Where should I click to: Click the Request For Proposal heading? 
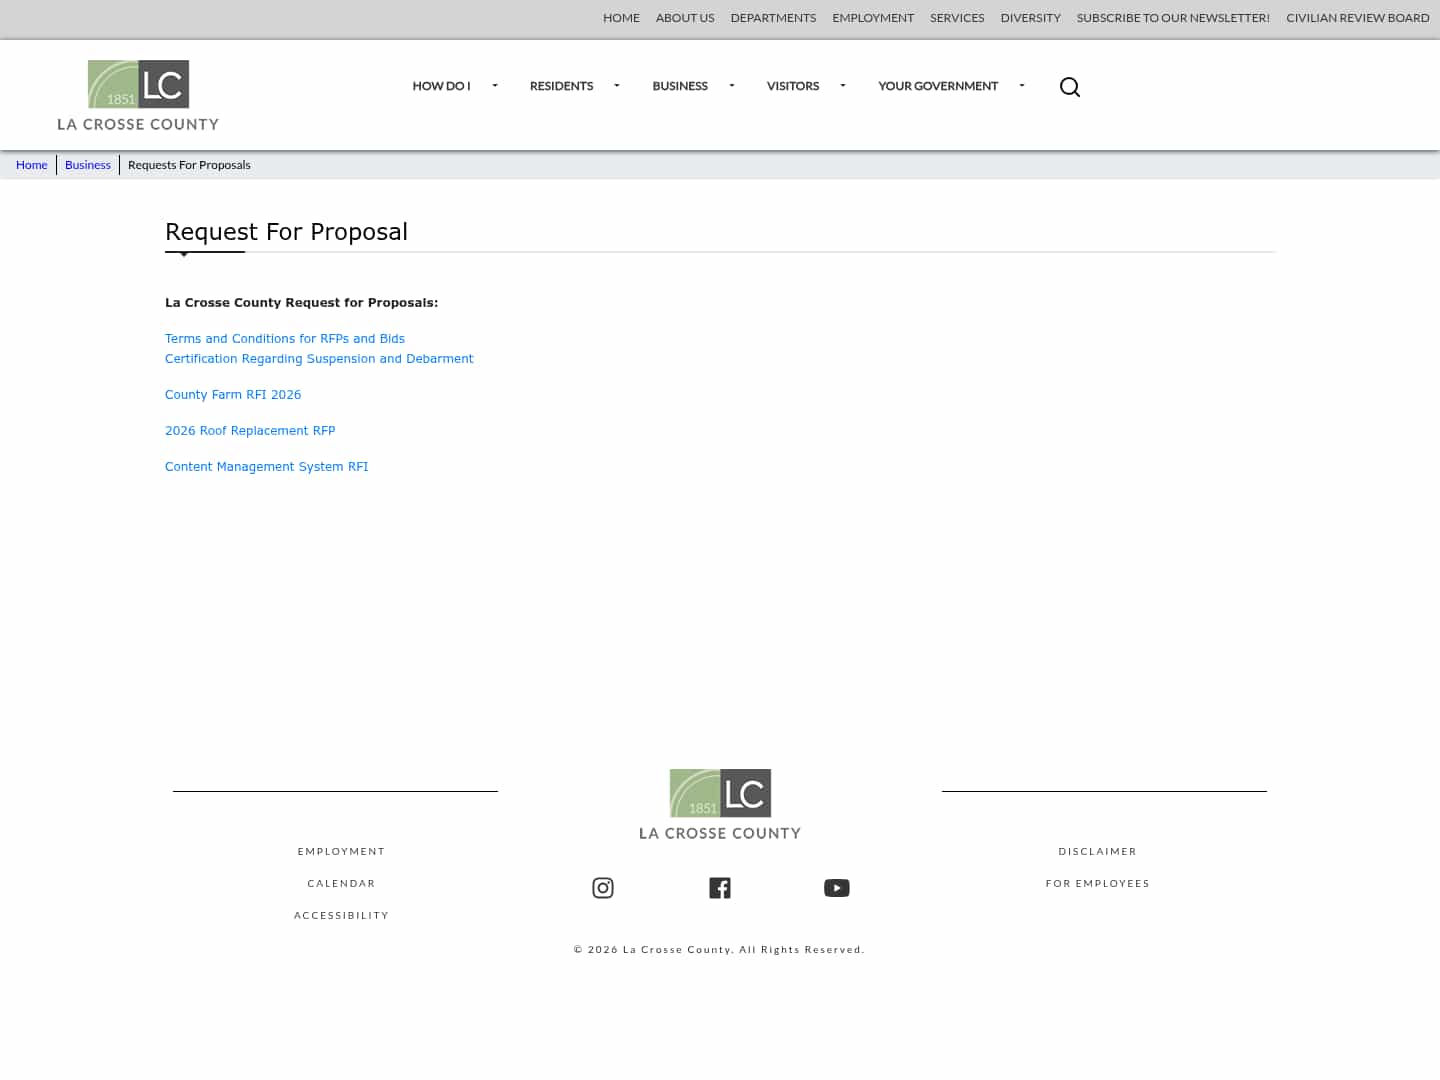pyautogui.click(x=286, y=232)
